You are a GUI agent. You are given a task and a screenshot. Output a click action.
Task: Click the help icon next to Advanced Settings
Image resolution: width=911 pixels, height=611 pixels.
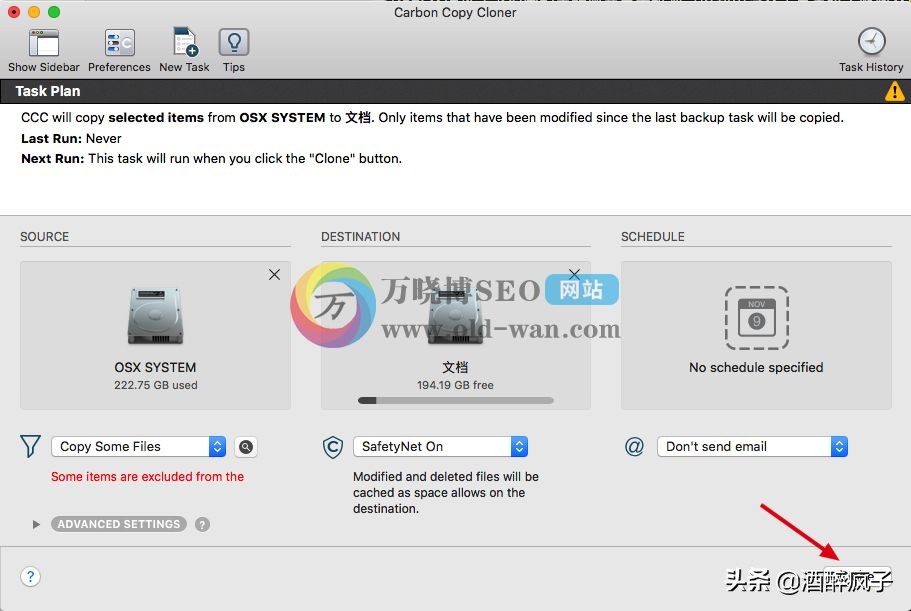click(x=203, y=524)
